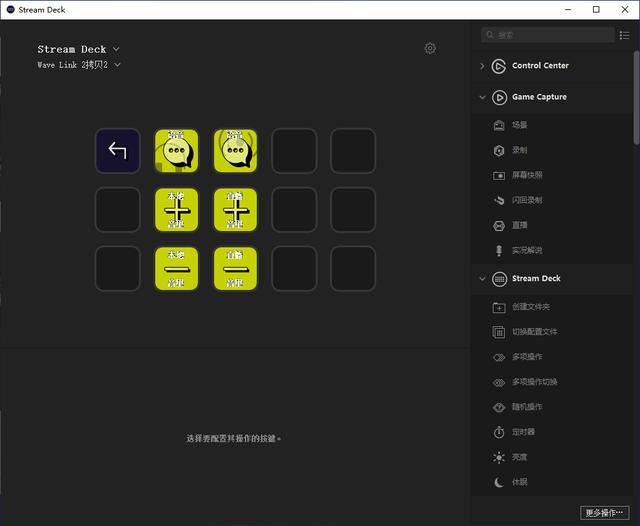This screenshot has height=526, width=640.
Task: Focus the action search field
Action: [548, 35]
